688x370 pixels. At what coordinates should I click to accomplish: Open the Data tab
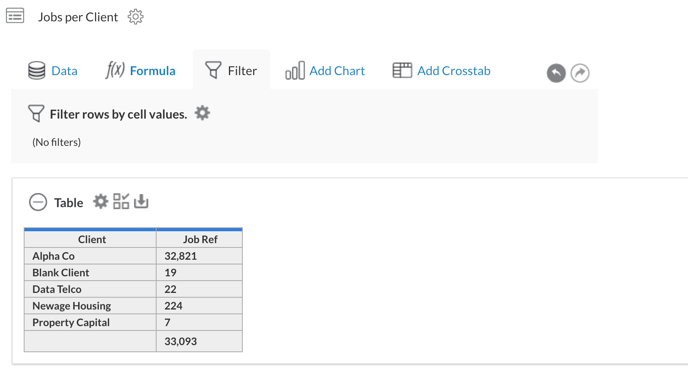click(x=53, y=71)
